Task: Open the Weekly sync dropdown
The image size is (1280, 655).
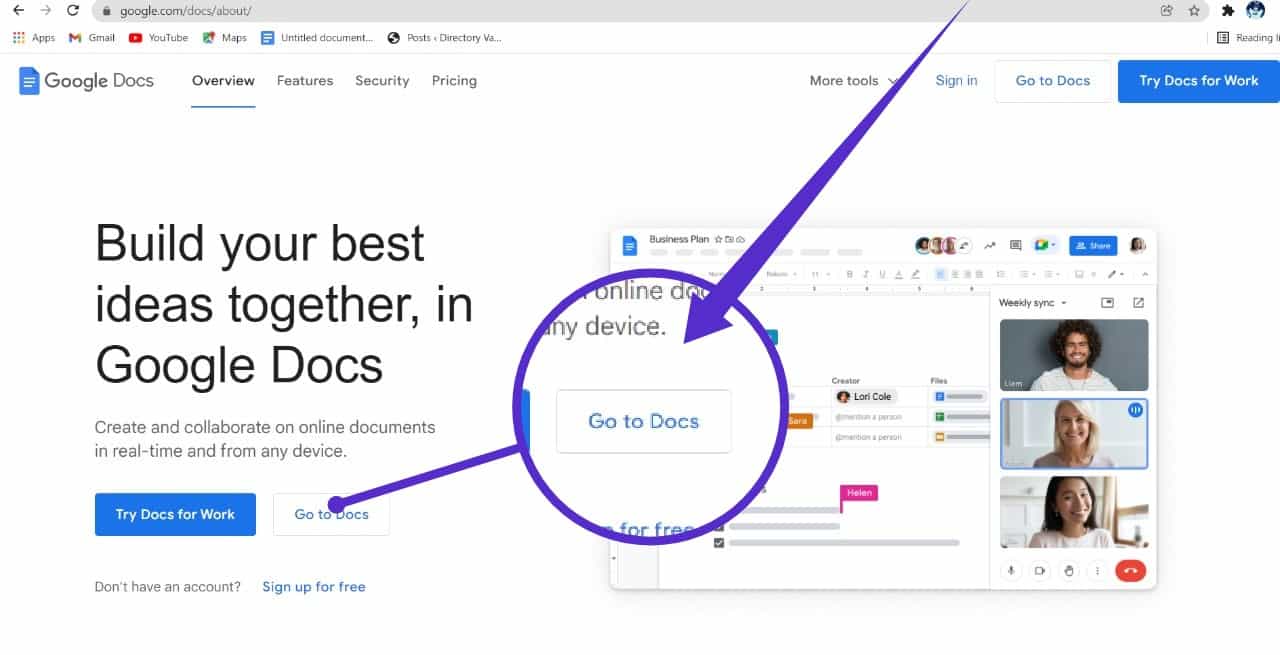Action: [1064, 302]
